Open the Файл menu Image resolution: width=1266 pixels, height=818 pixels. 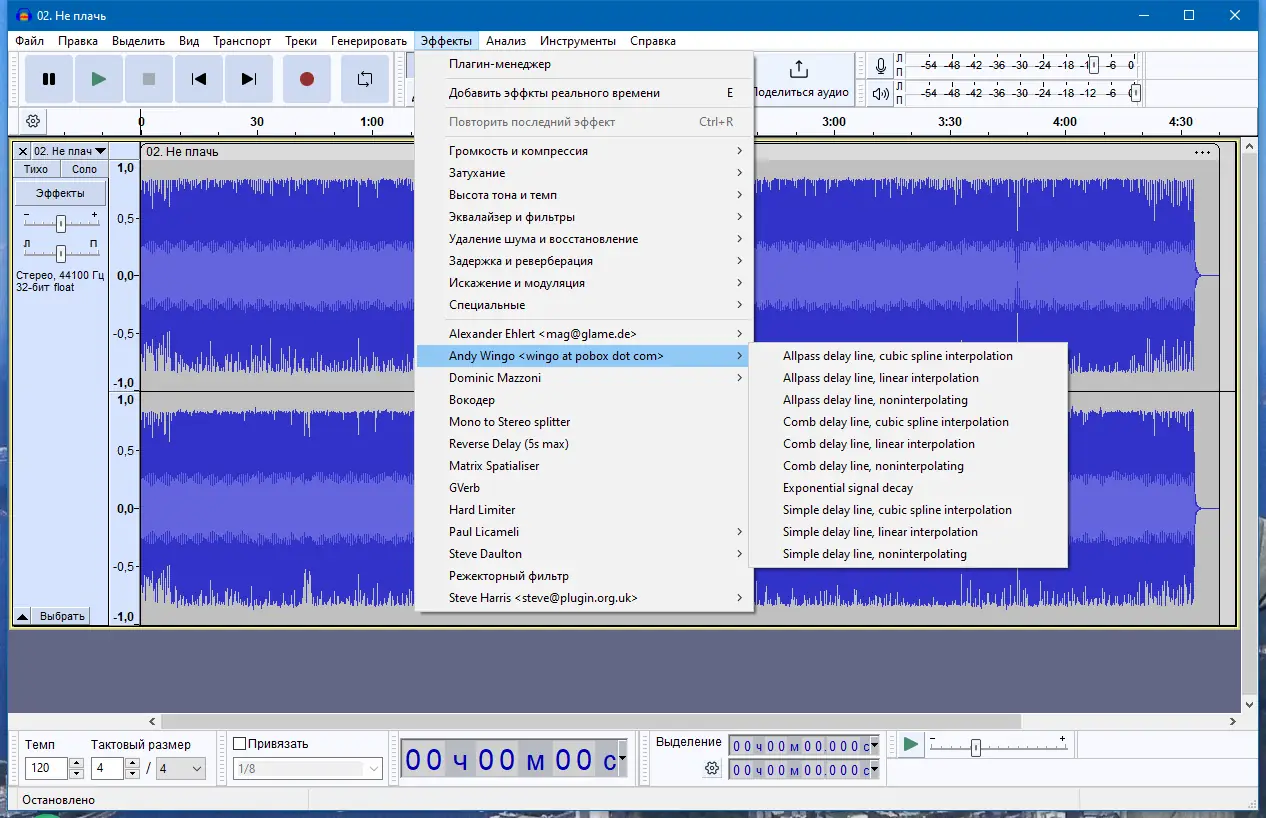[30, 41]
